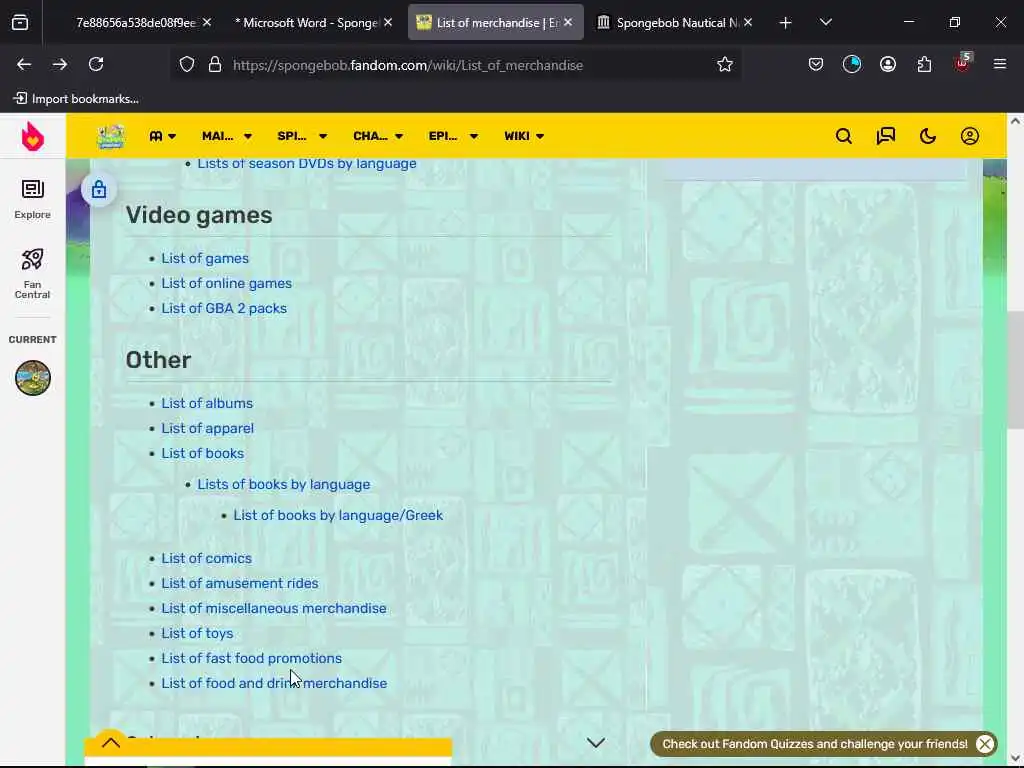Image resolution: width=1024 pixels, height=768 pixels.
Task: Expand the language dropdown in yellow bar
Action: coord(163,136)
